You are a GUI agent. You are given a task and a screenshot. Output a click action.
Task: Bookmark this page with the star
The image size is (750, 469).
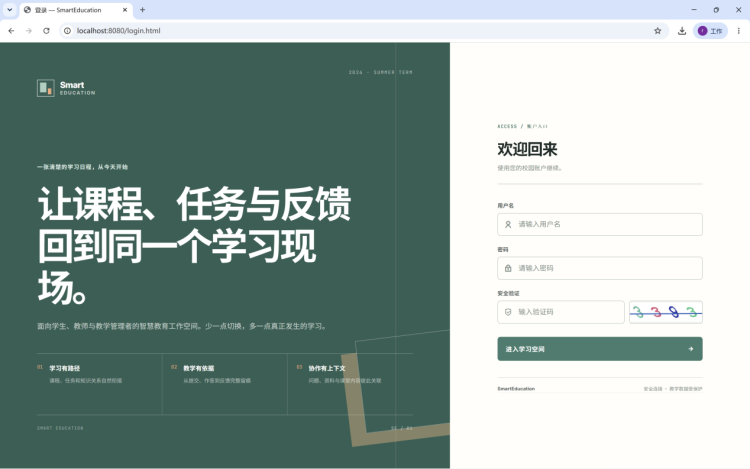click(x=658, y=31)
